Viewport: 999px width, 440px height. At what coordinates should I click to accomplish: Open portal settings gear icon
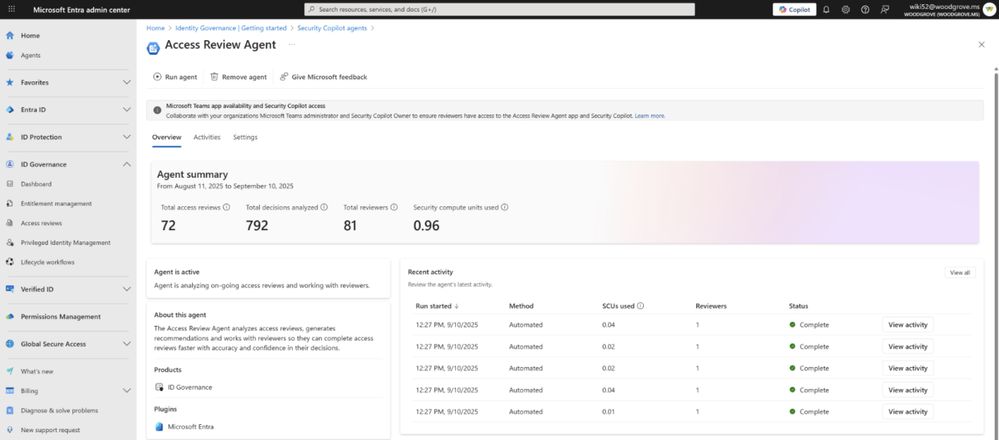(x=845, y=10)
